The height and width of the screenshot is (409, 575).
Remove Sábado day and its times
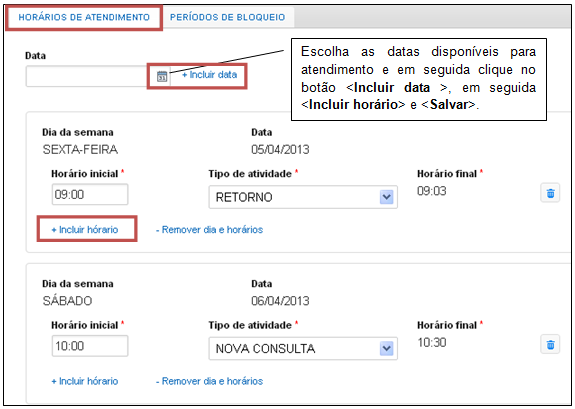click(209, 381)
